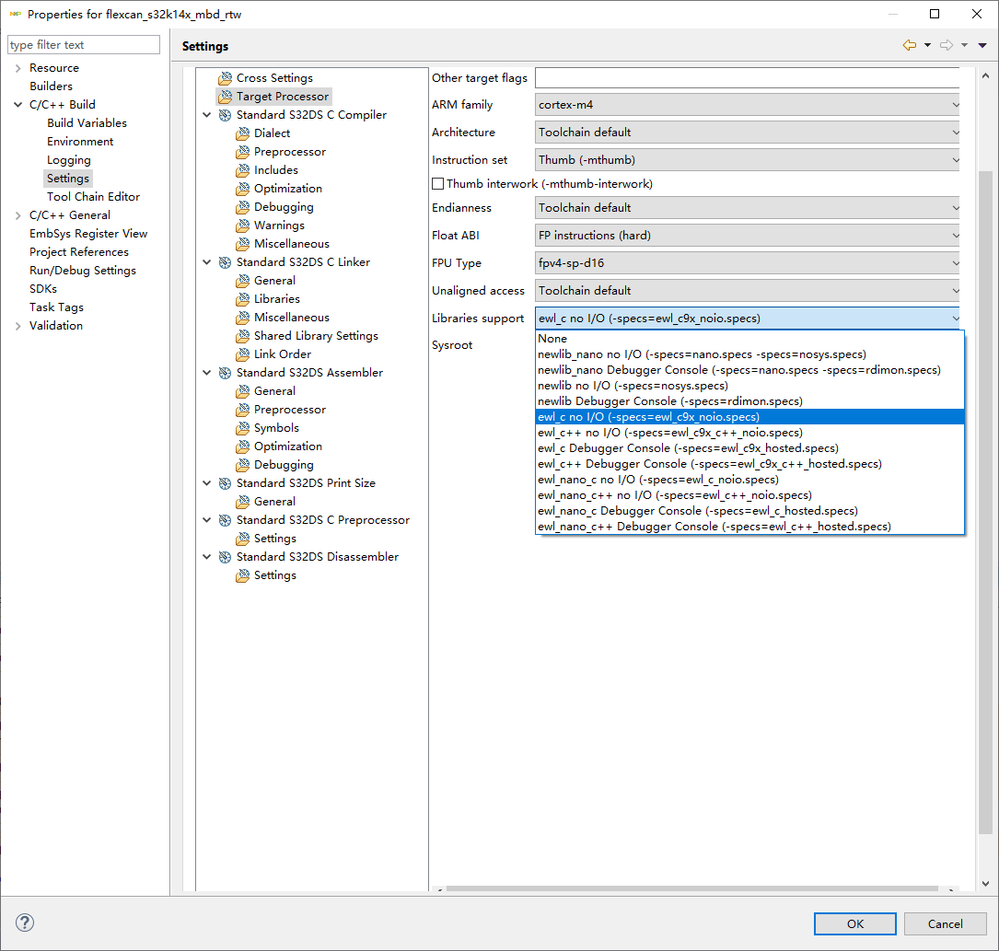999x951 pixels.
Task: Open Tool Chain Editor page
Action: pos(93,197)
